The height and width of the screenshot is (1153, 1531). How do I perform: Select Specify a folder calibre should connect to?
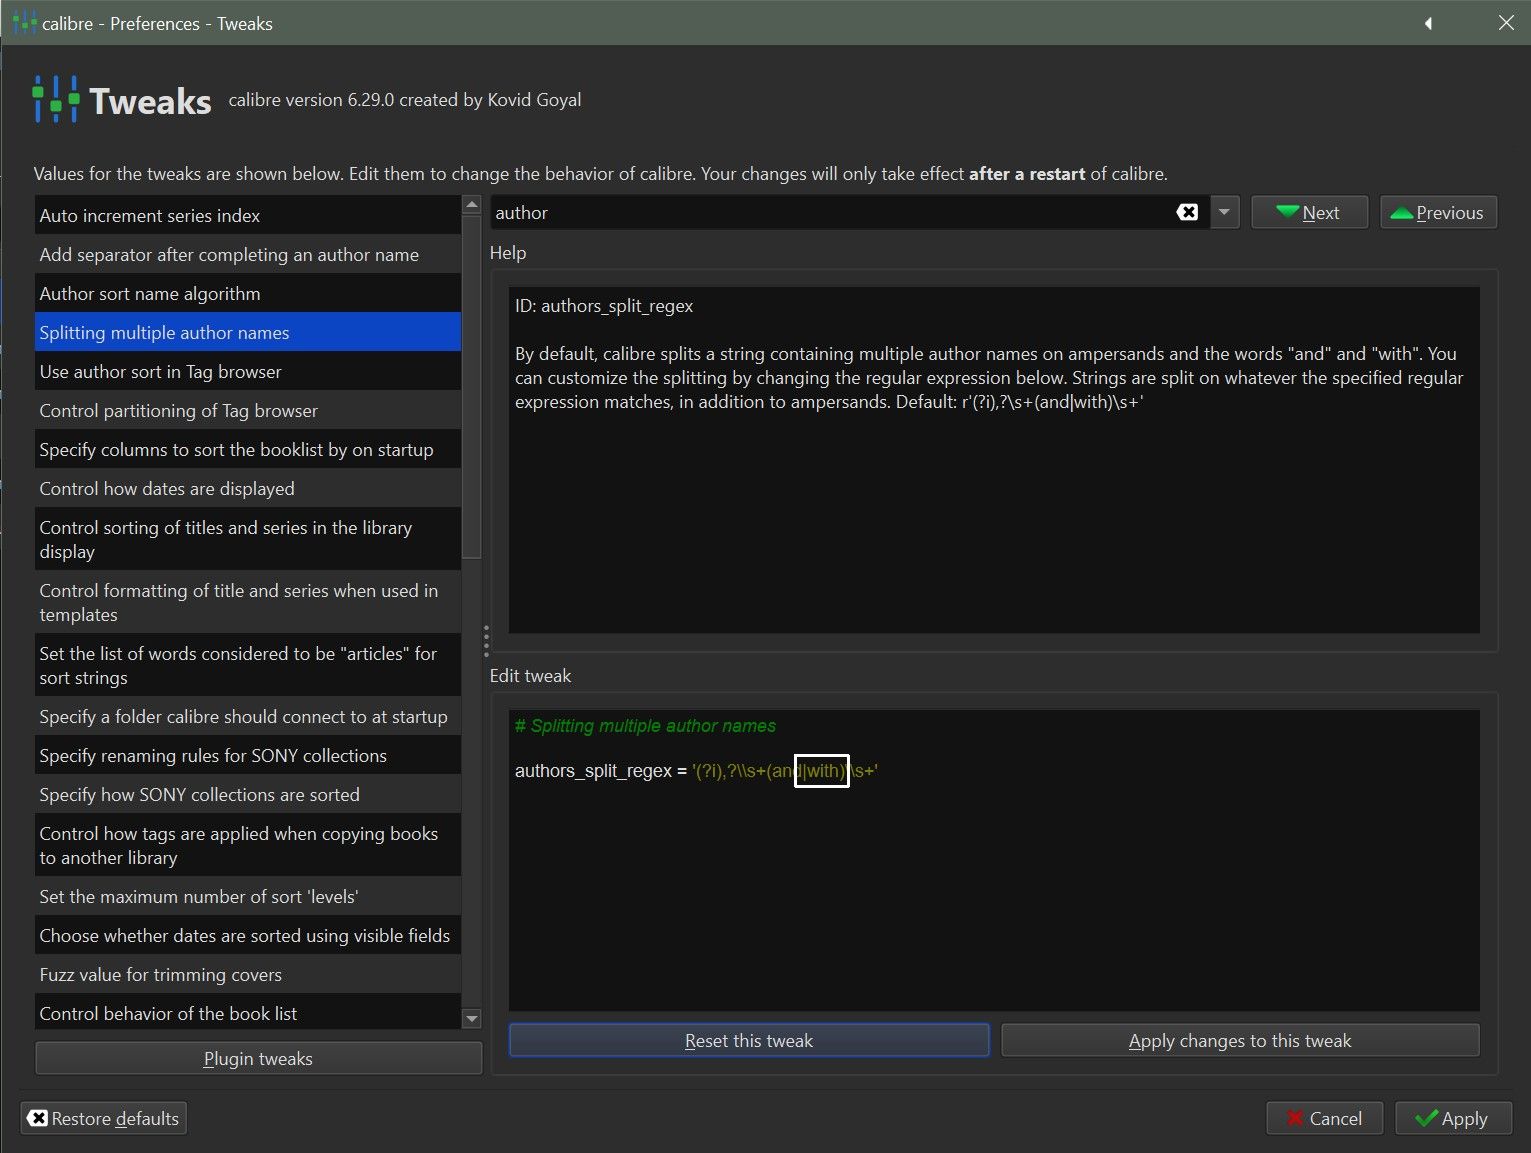[248, 716]
